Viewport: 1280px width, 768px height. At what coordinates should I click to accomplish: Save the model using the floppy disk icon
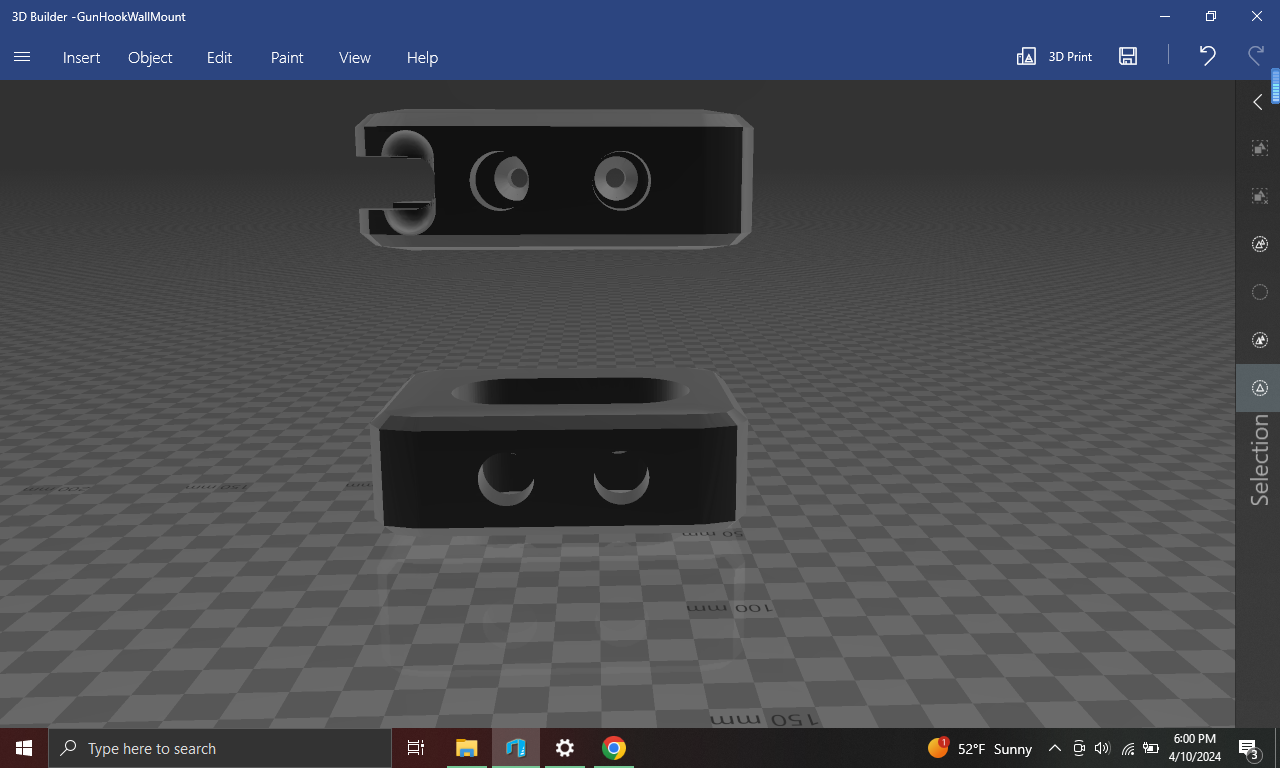(x=1128, y=57)
